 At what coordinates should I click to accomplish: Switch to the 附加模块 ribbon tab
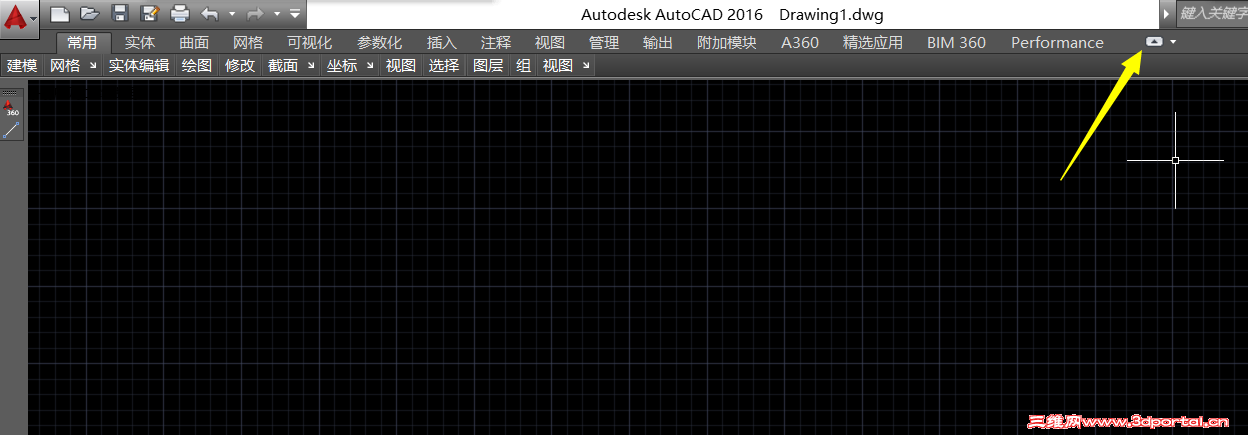[x=727, y=42]
